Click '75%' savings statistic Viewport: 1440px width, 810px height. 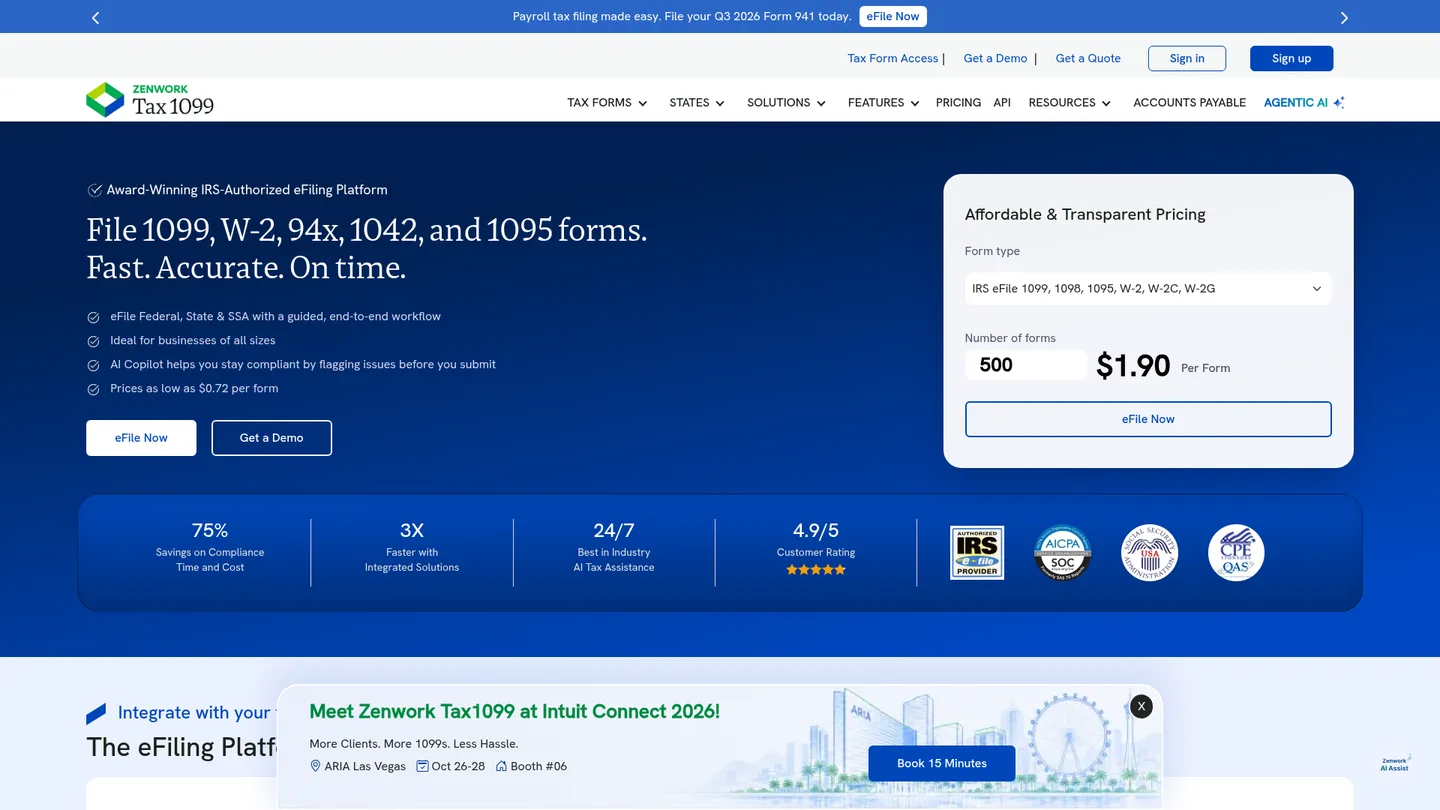pyautogui.click(x=210, y=530)
